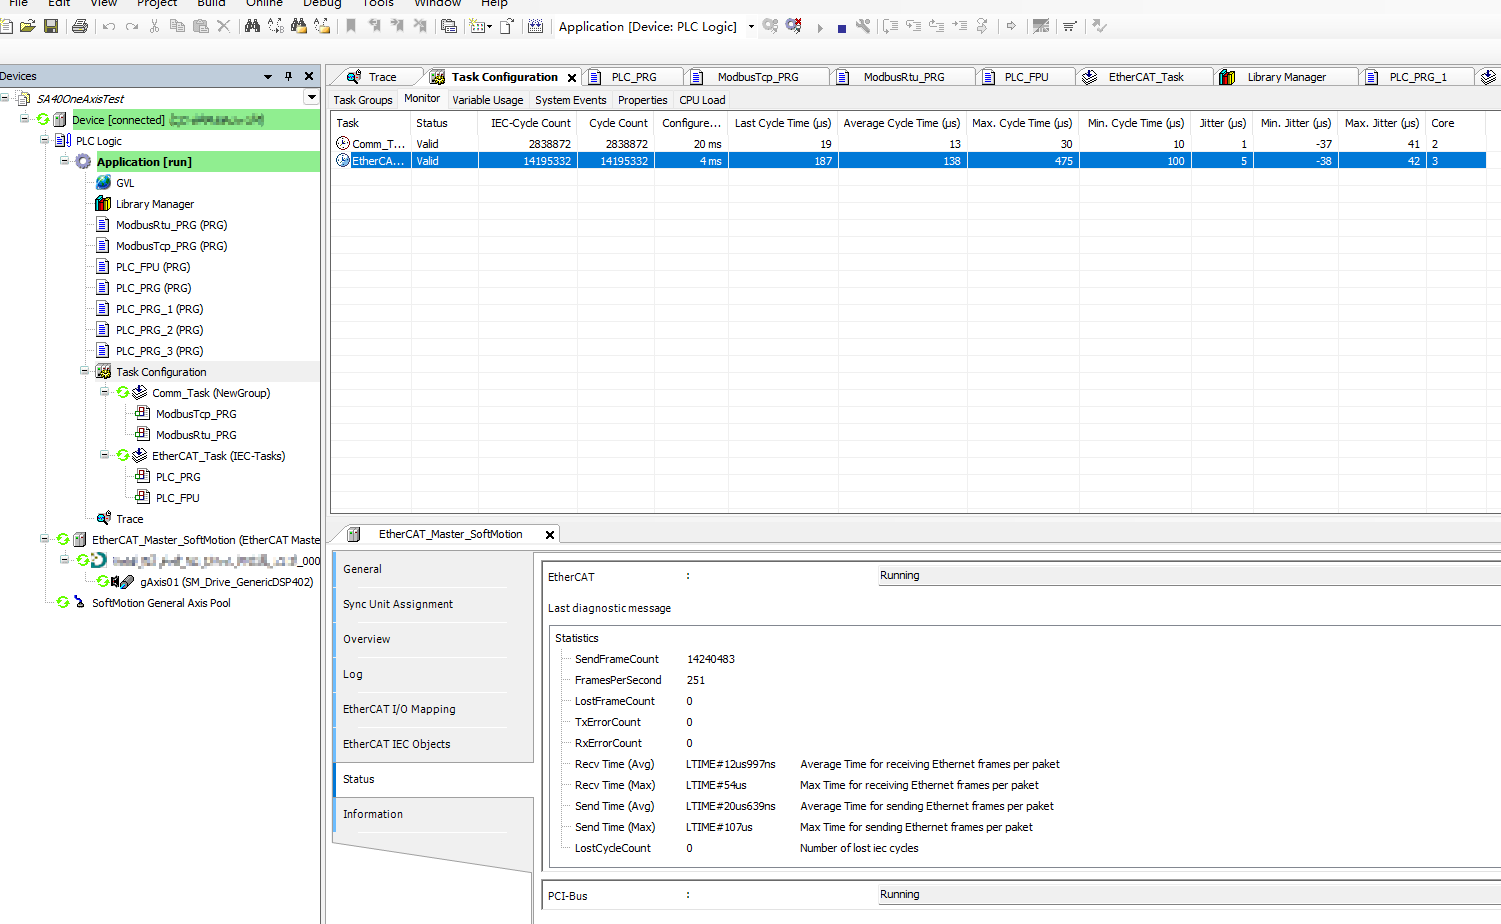The height and width of the screenshot is (924, 1501).
Task: Click the Login gear icon in toolbar
Action: coord(770,26)
